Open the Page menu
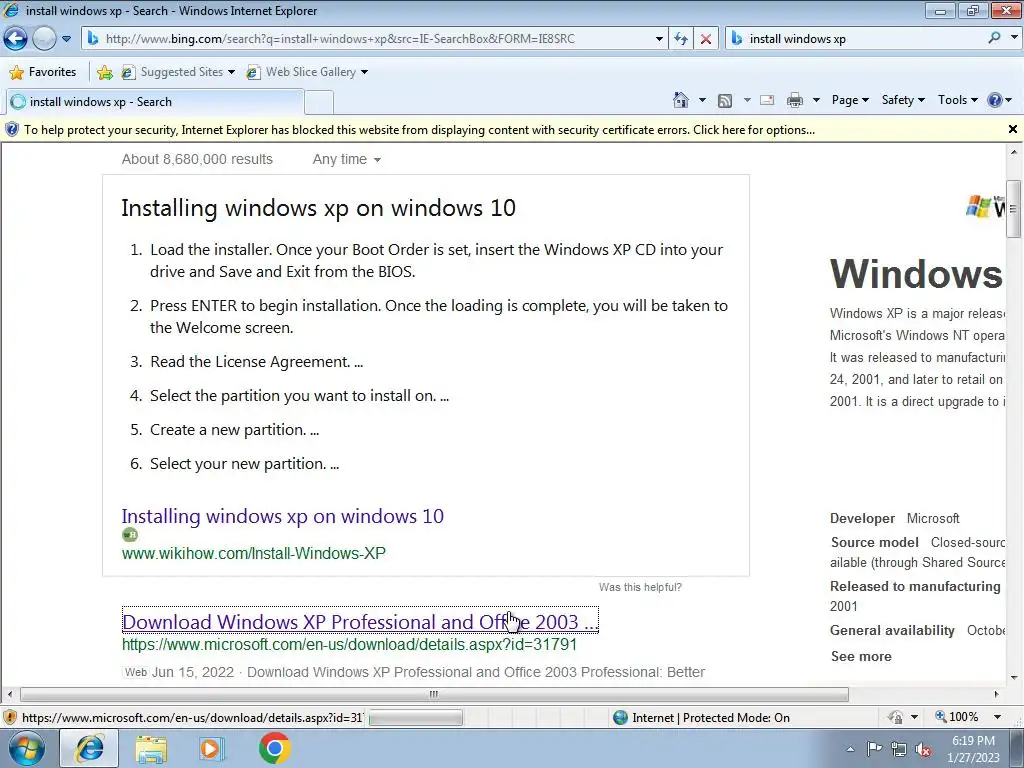This screenshot has height=768, width=1024. pos(850,100)
